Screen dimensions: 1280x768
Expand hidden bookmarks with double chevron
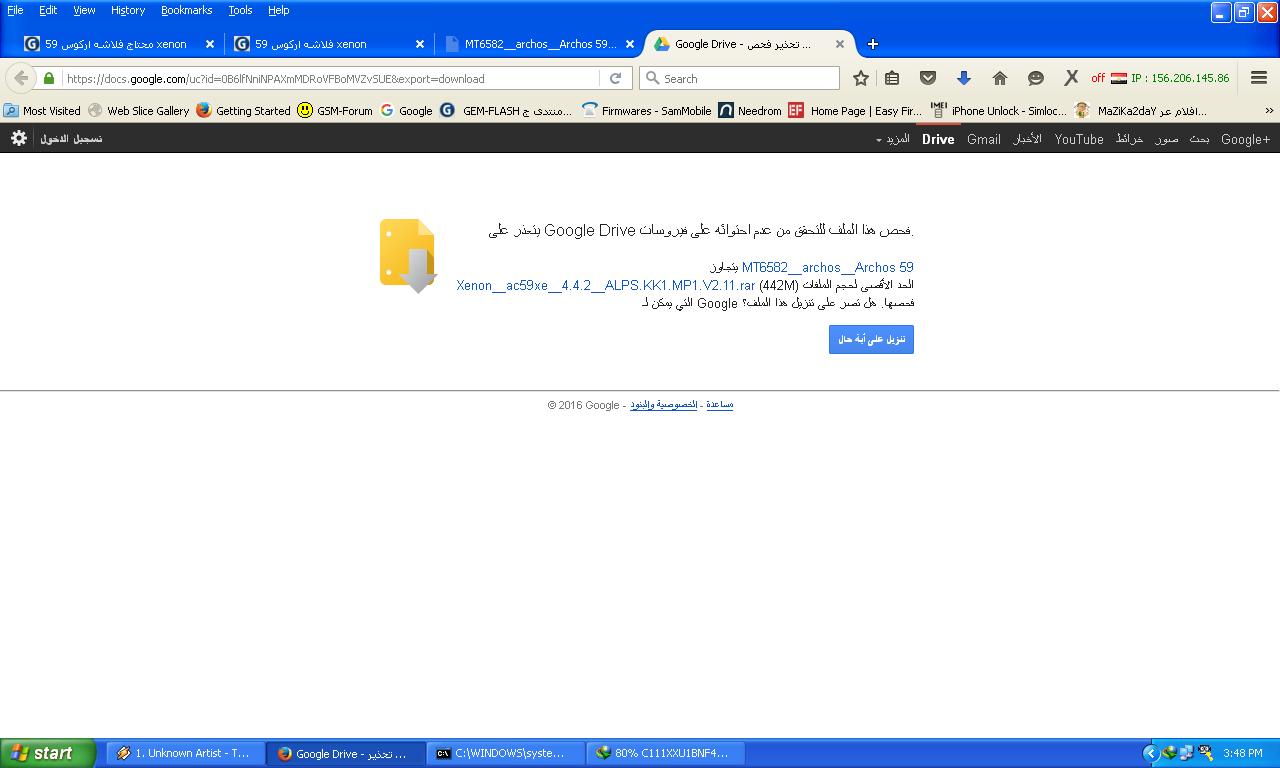pyautogui.click(x=1269, y=111)
